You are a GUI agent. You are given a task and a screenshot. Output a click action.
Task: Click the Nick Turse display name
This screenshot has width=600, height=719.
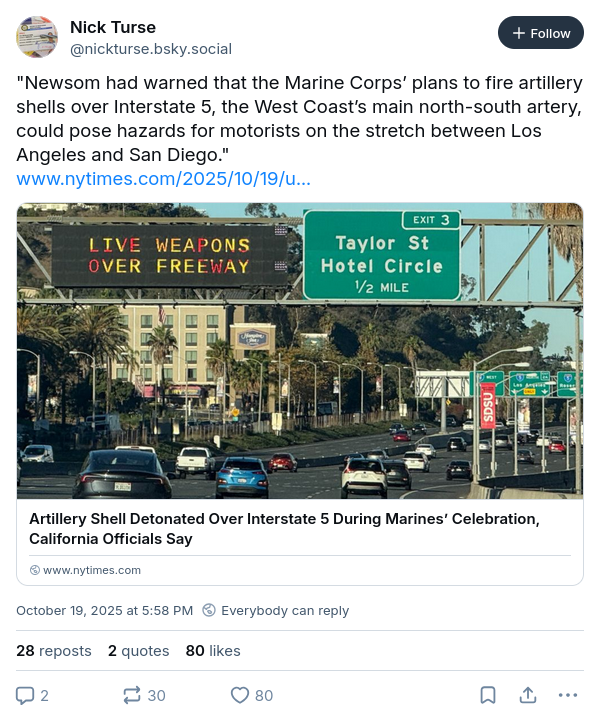113,26
